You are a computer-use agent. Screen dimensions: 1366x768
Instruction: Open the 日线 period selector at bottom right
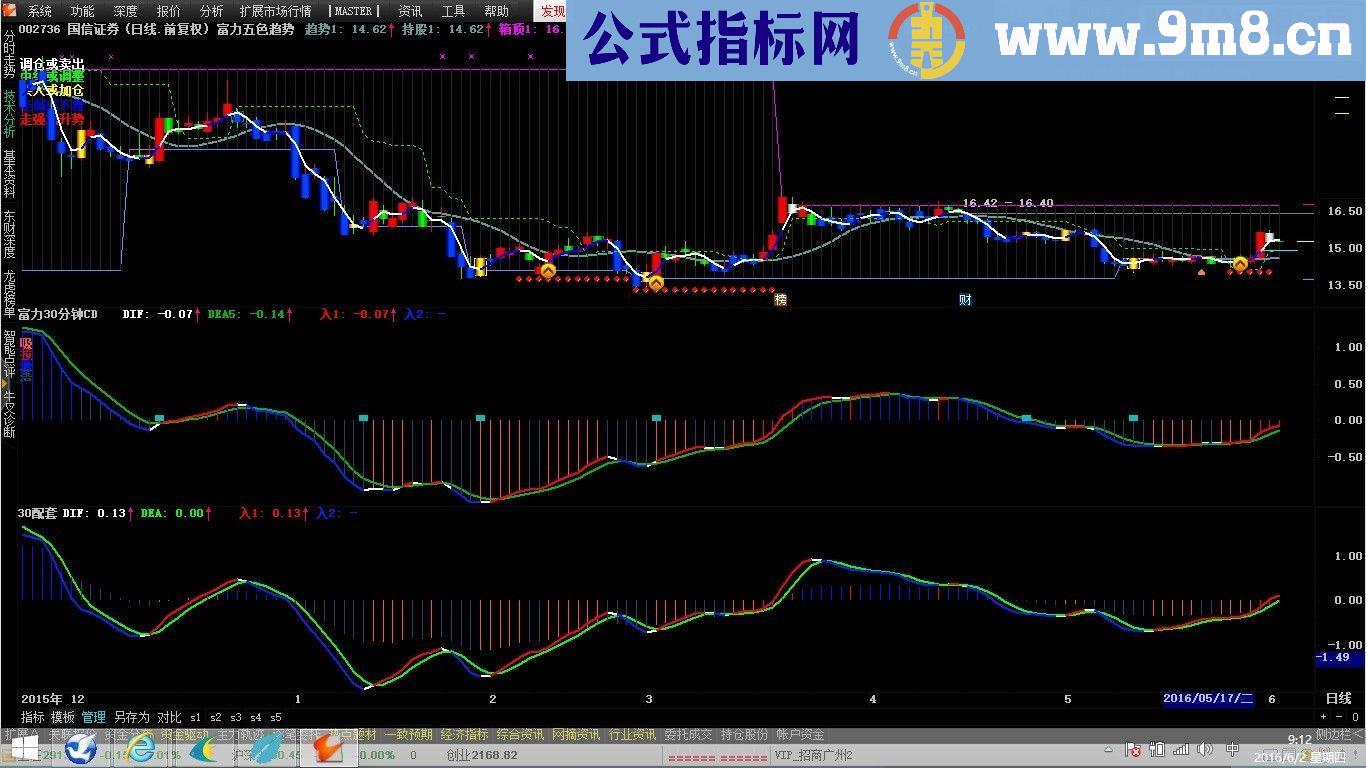coord(1340,699)
